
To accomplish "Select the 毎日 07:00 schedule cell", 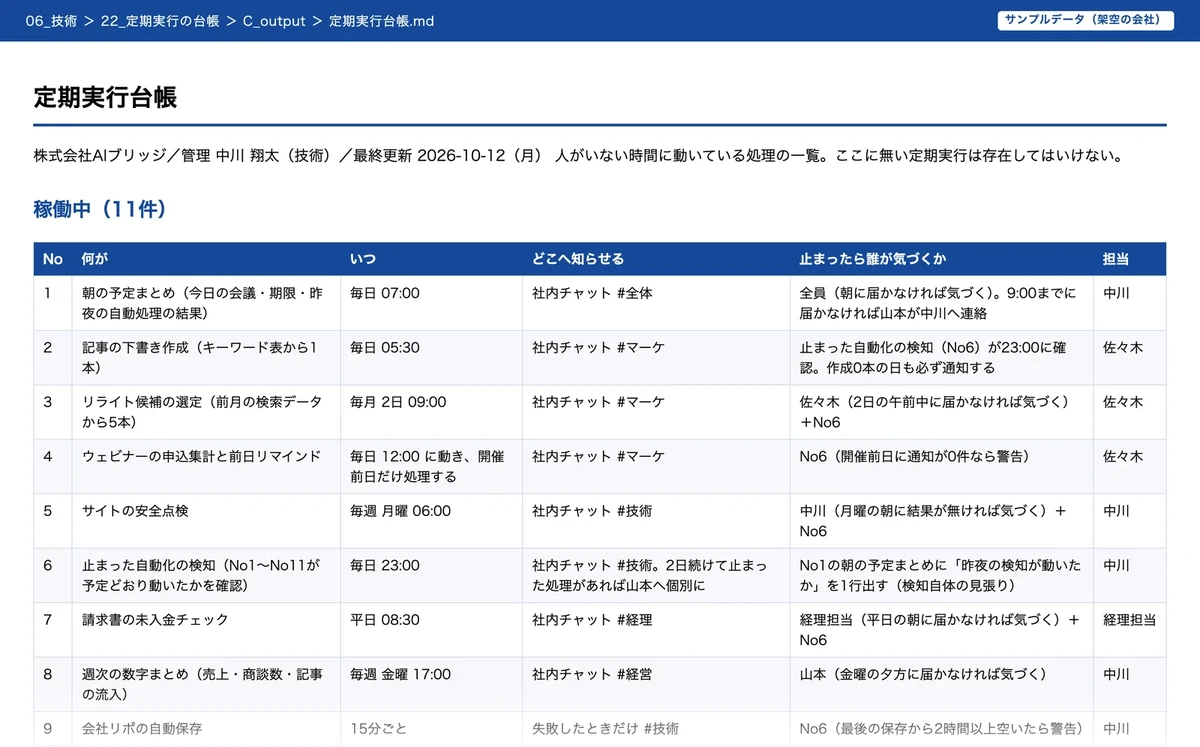I will point(431,303).
